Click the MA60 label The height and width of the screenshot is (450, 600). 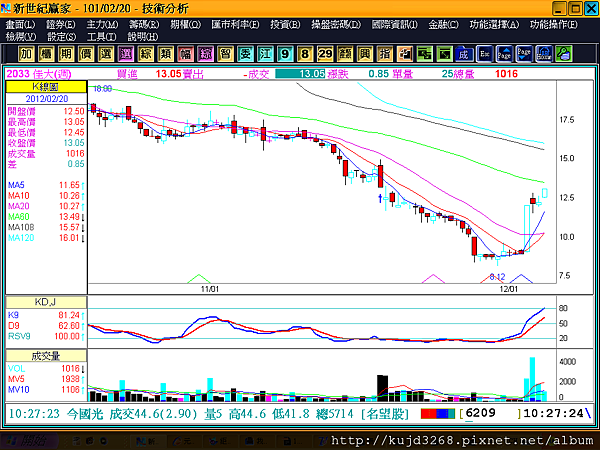pos(19,217)
